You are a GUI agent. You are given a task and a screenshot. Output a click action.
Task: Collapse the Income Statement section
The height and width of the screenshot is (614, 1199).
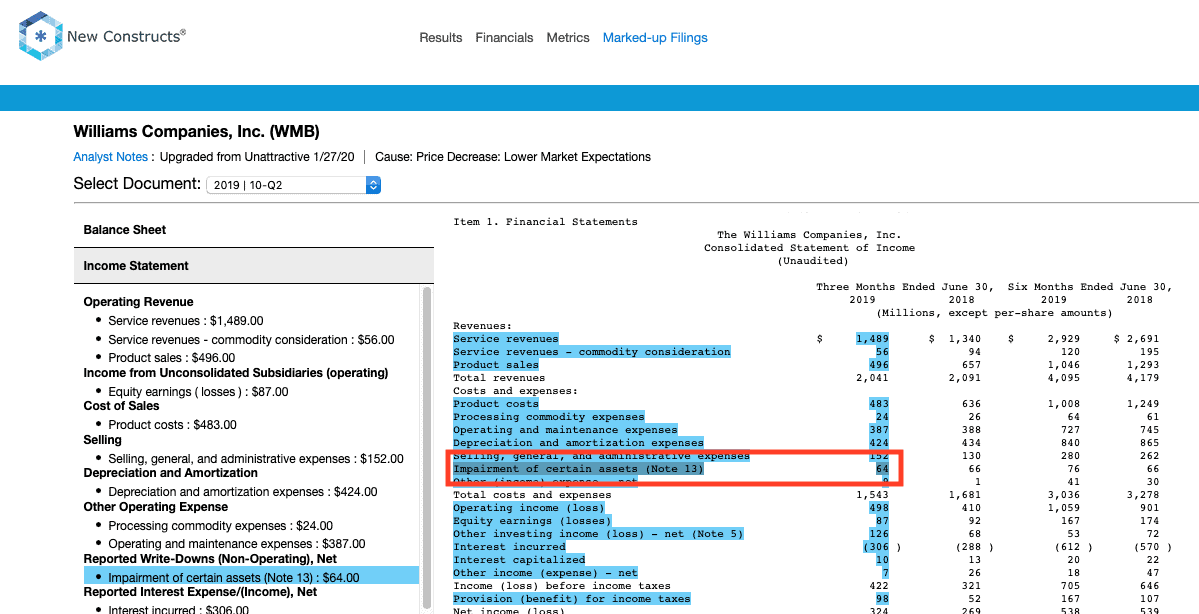click(254, 266)
